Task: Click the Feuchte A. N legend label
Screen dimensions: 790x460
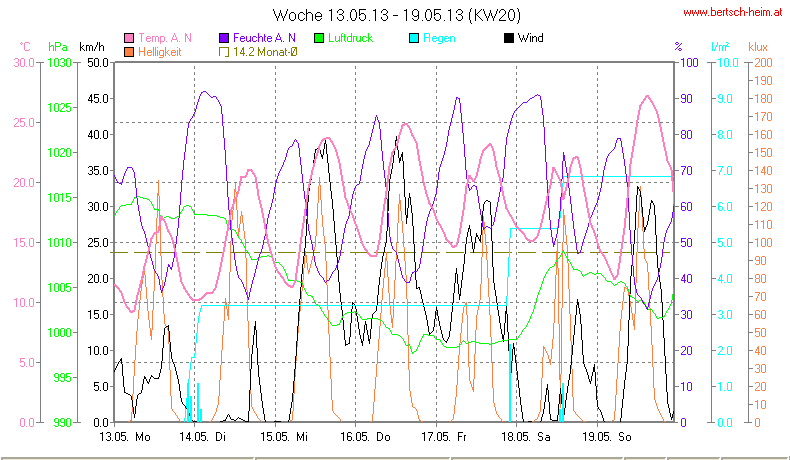Action: 264,38
